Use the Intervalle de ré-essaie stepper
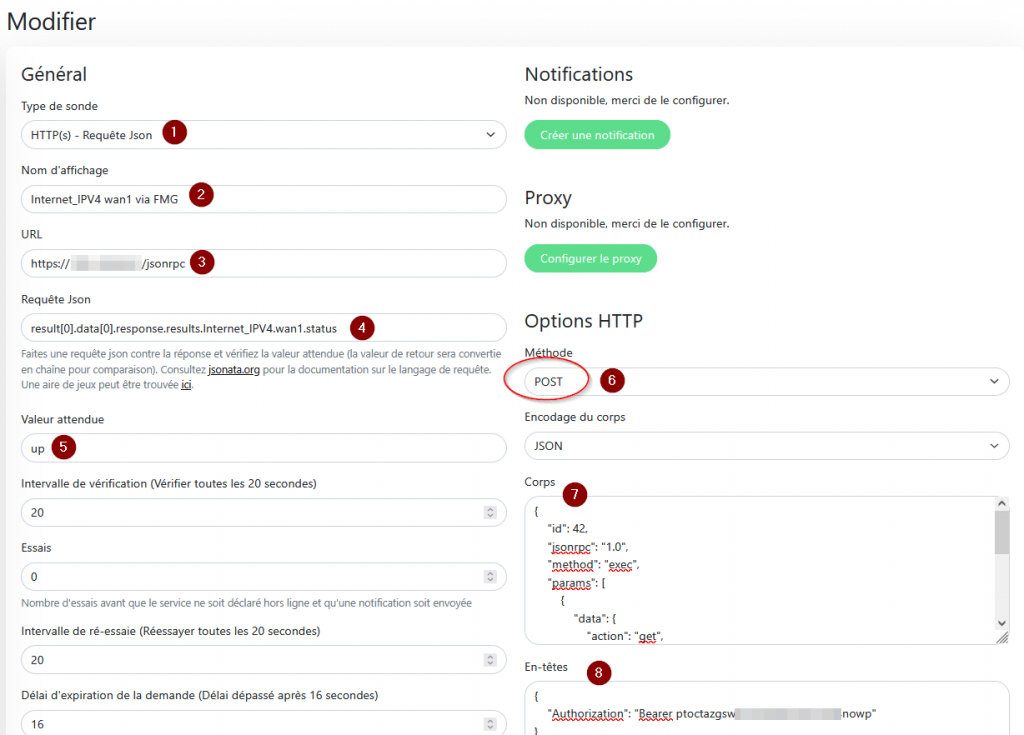The height and width of the screenshot is (735, 1024). click(x=490, y=660)
